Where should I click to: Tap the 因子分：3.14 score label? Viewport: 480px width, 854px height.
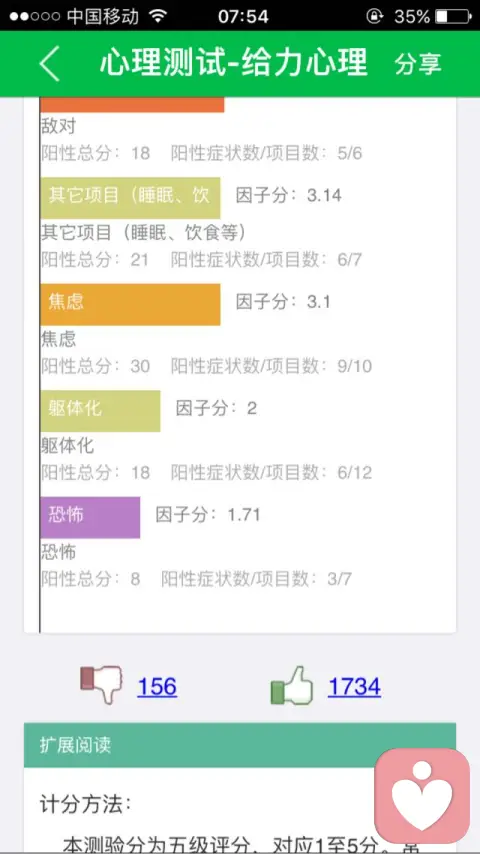coord(289,195)
